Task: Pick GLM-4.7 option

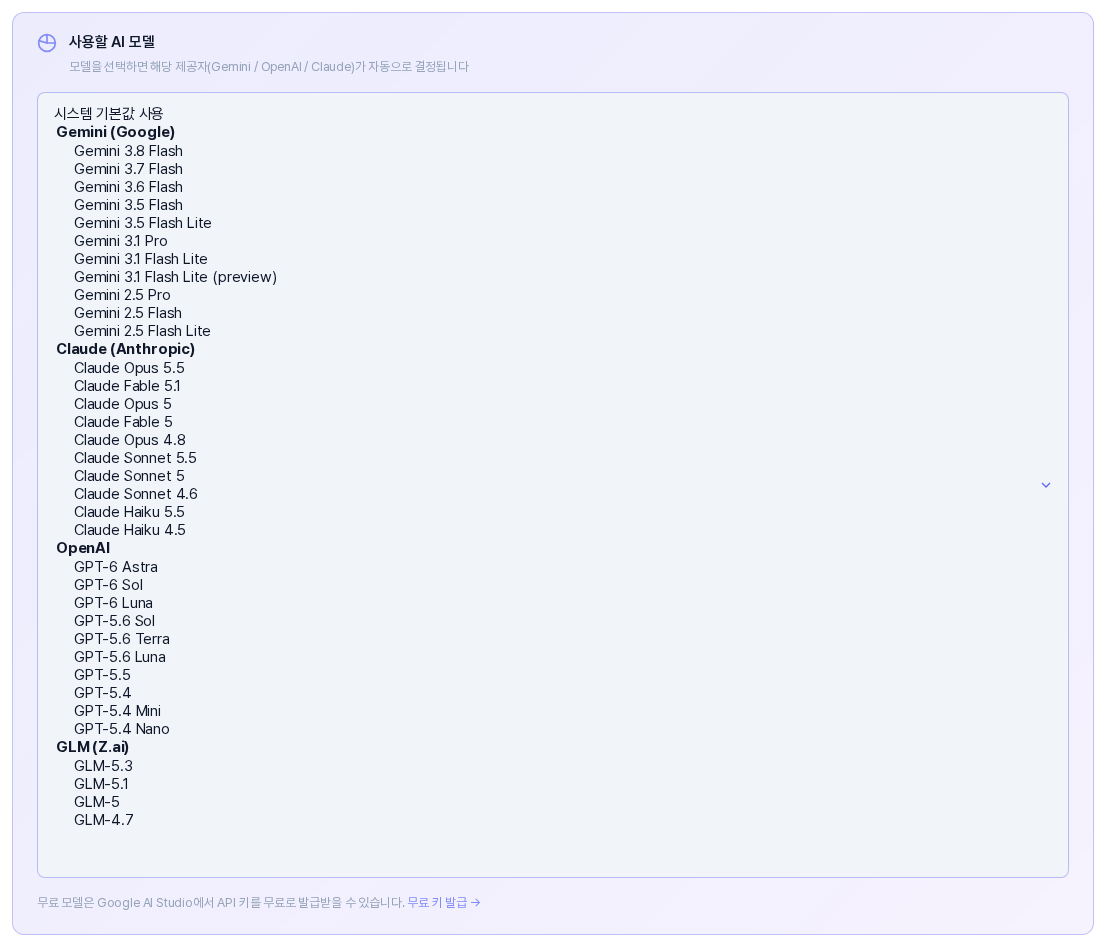Action: click(104, 820)
